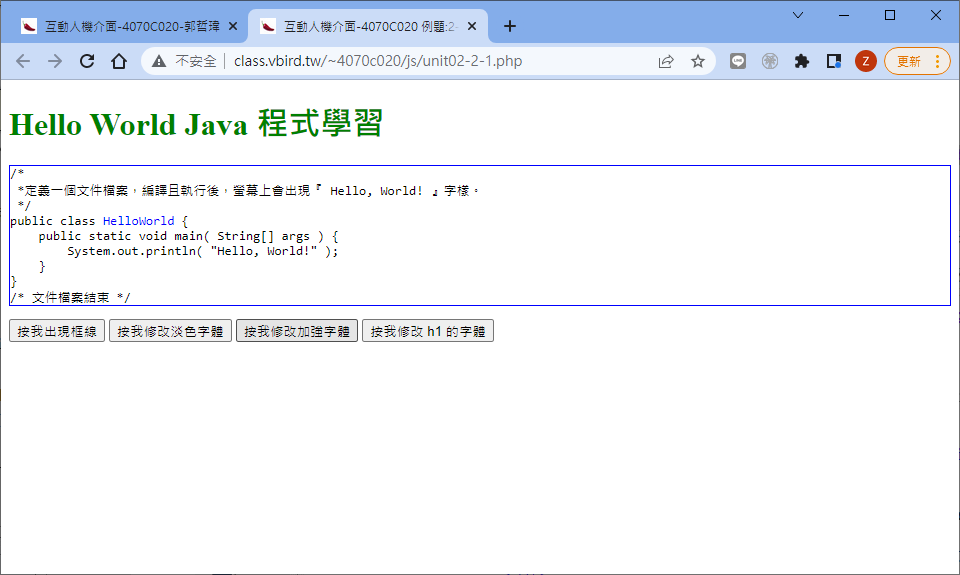Open the share page icon in address bar
The height and width of the screenshot is (575, 960).
pyautogui.click(x=666, y=61)
